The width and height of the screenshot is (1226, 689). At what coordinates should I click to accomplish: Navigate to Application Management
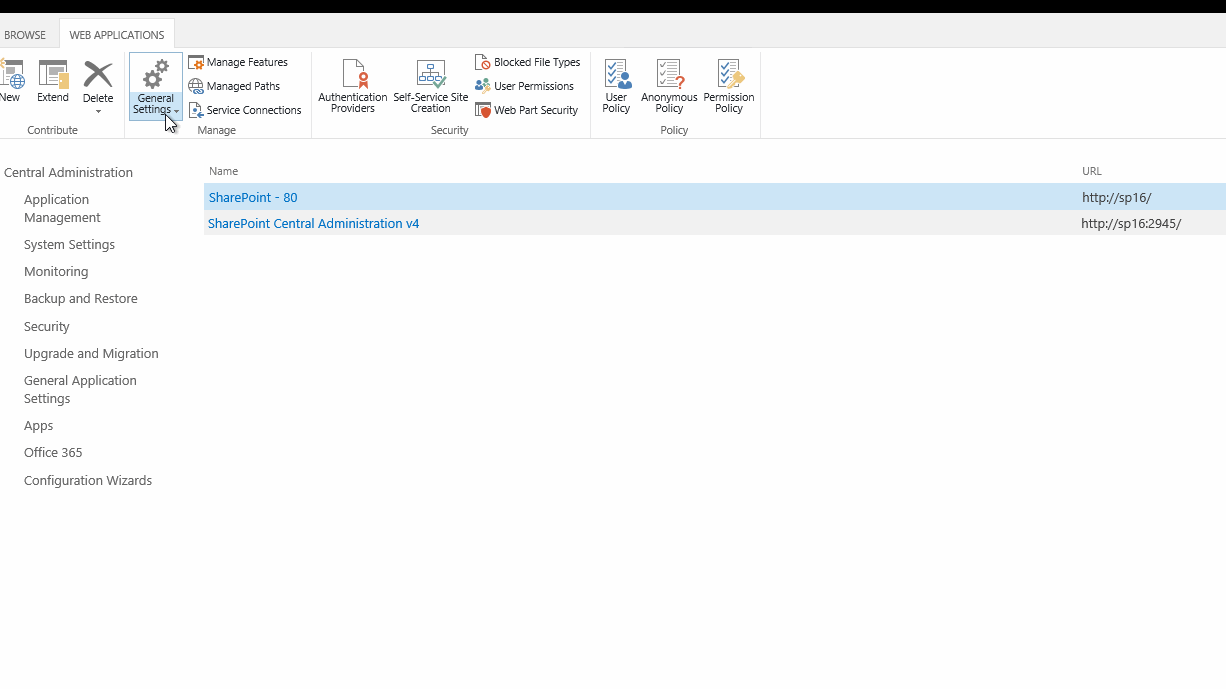tap(56, 208)
